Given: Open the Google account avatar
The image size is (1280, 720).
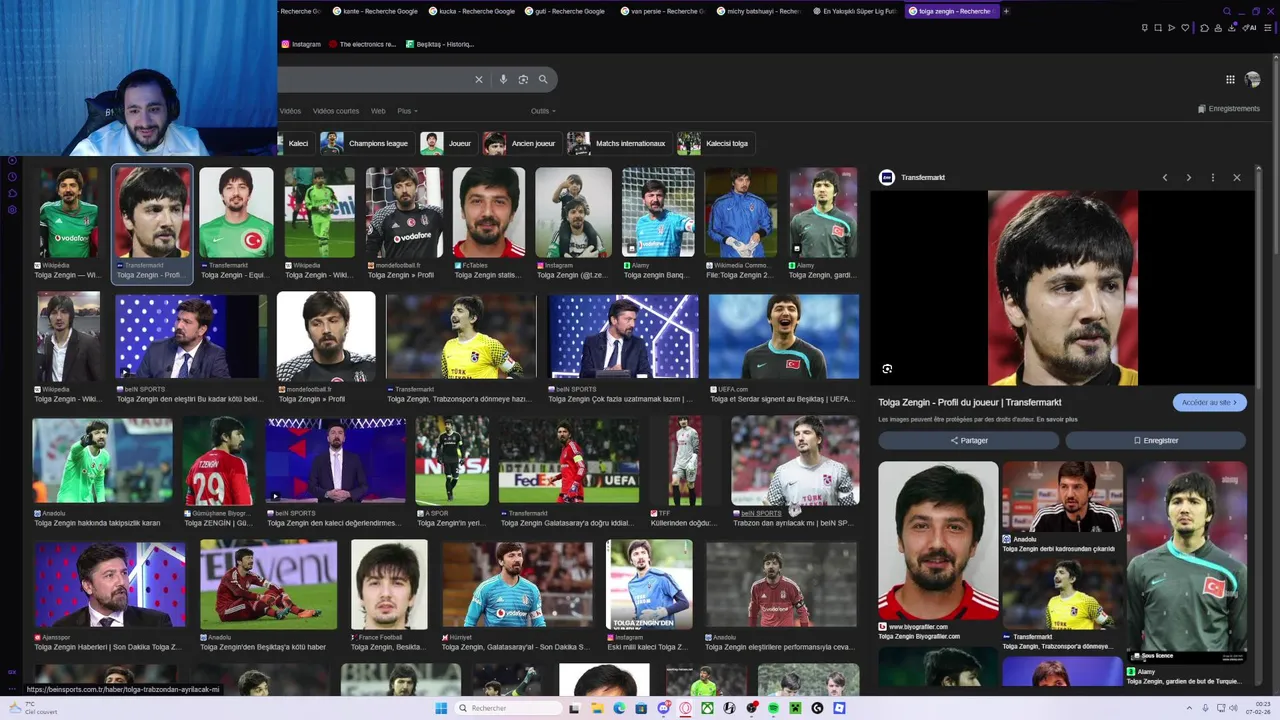Looking at the screenshot, I should click(1253, 79).
